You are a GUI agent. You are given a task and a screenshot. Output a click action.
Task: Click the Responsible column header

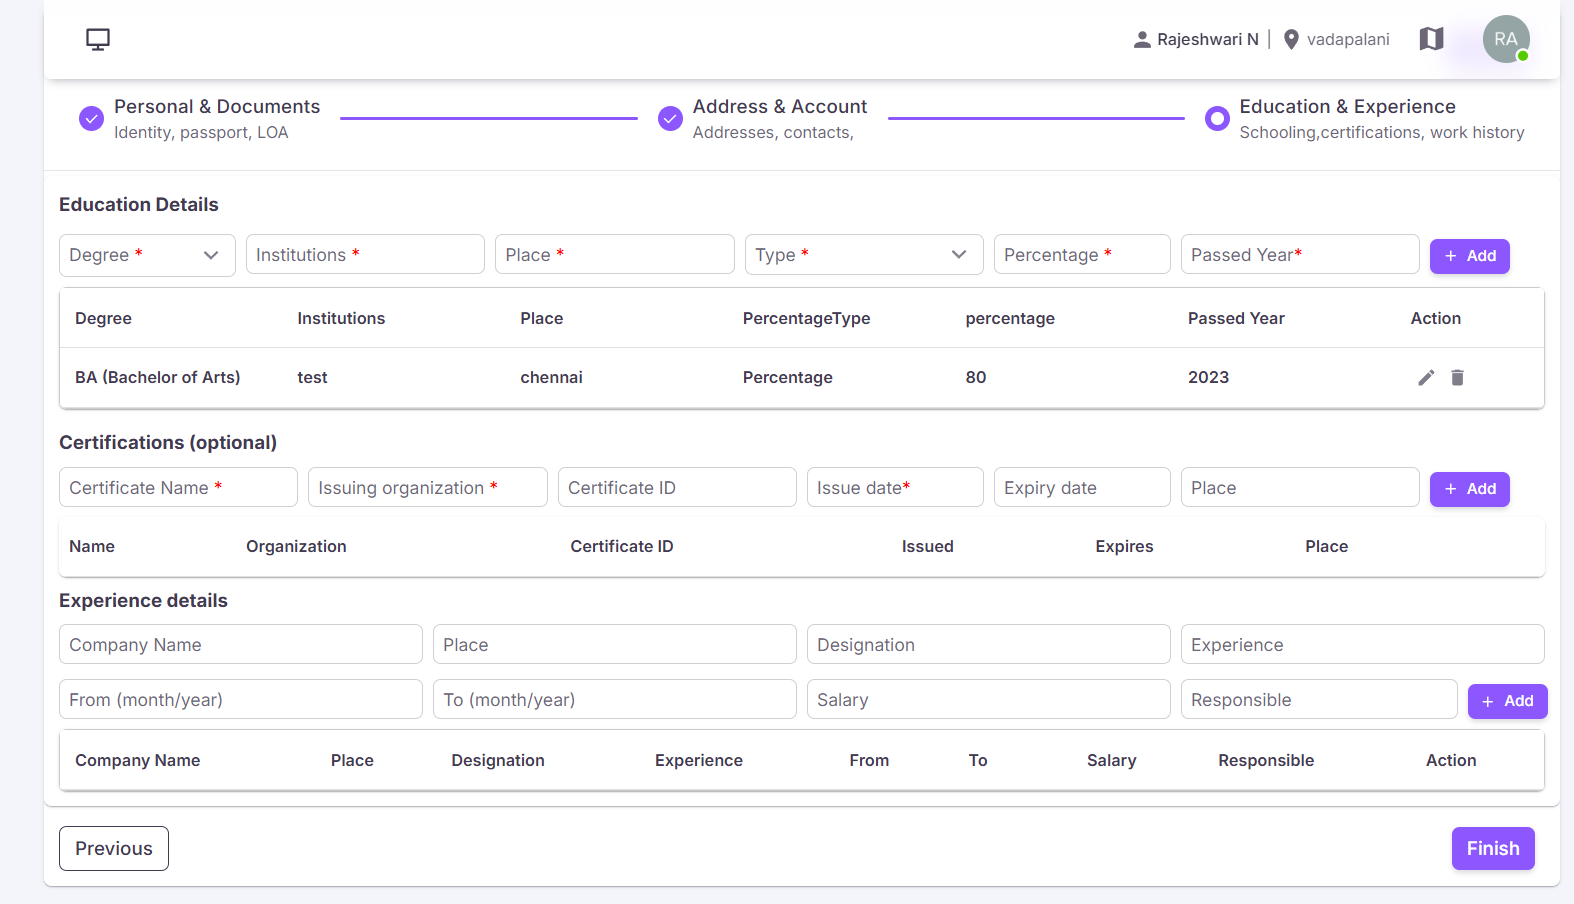pos(1266,760)
